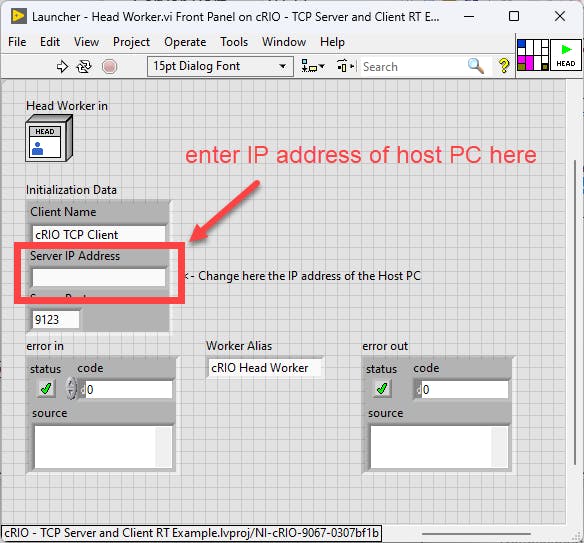Click the Abort Execution stop button
584x543 pixels.
[109, 67]
